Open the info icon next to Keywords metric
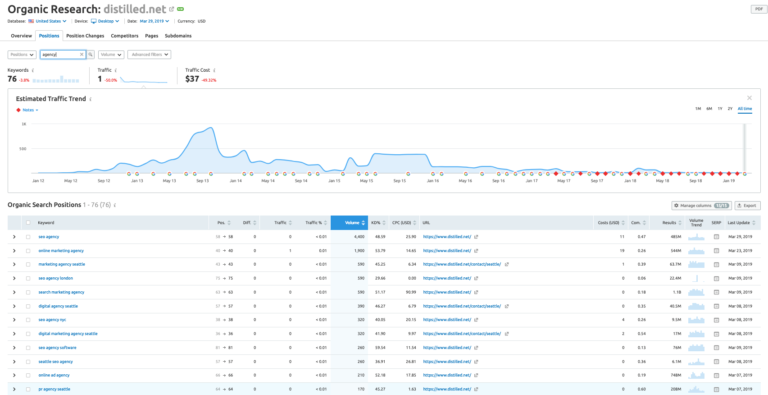768x395 pixels. (33, 70)
